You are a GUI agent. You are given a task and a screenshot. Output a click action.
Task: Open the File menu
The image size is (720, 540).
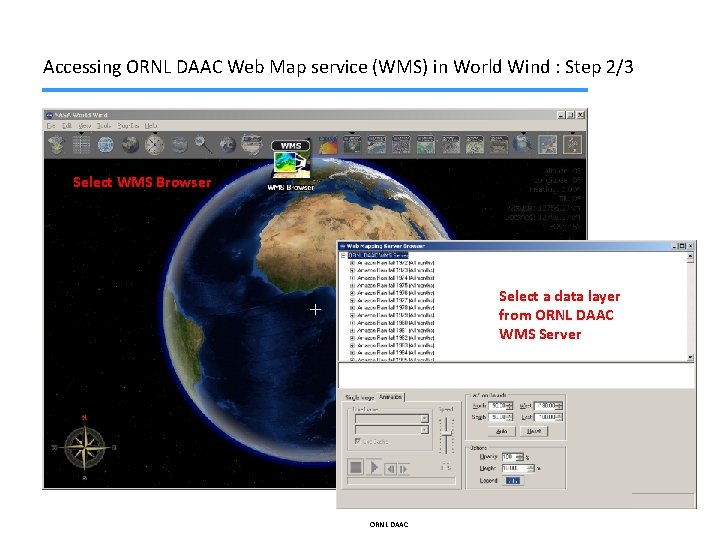(51, 125)
